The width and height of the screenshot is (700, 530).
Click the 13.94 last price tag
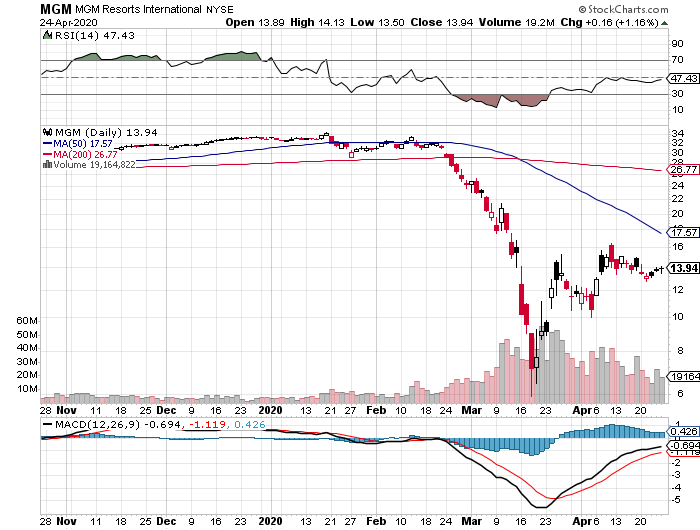click(683, 268)
